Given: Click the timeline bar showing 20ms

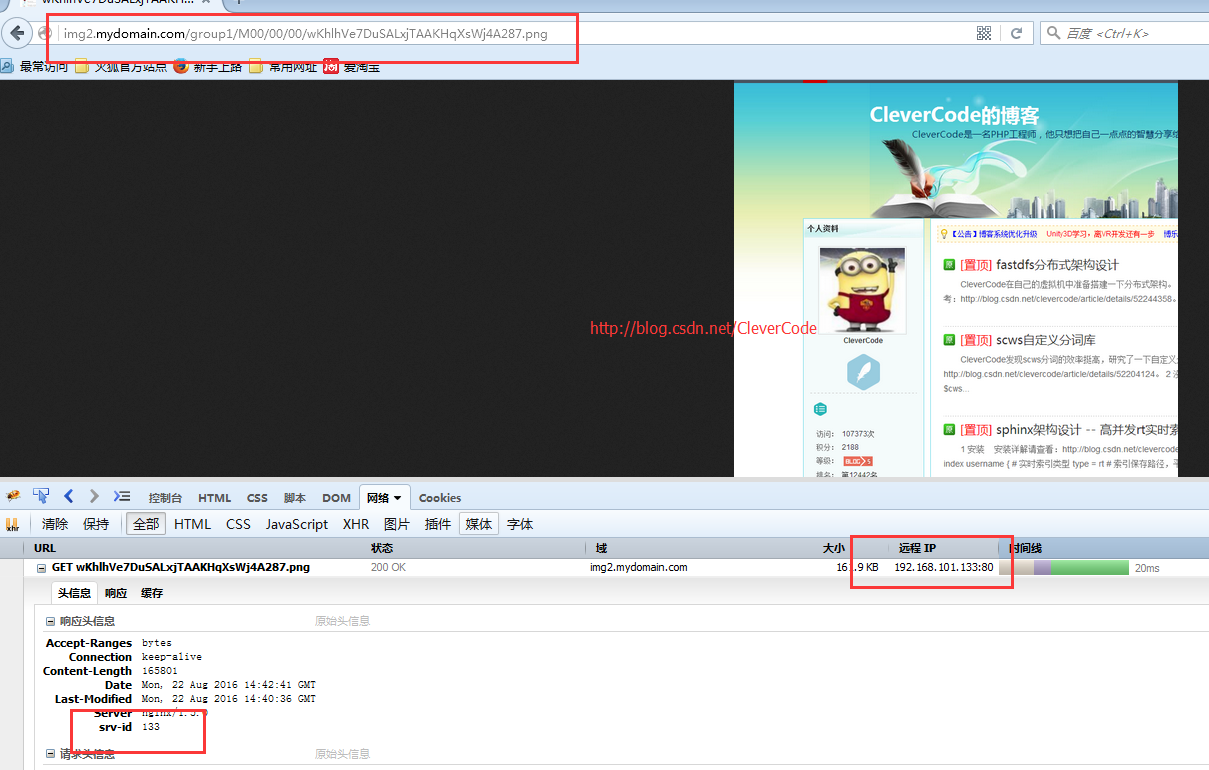Looking at the screenshot, I should pos(1065,568).
